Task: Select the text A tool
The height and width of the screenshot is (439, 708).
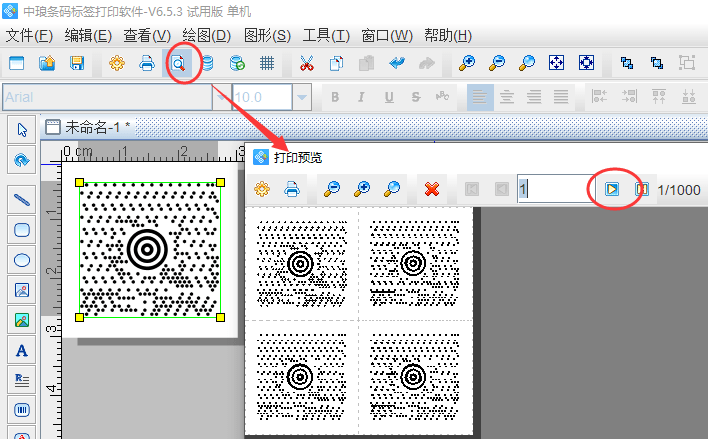Action: point(22,350)
